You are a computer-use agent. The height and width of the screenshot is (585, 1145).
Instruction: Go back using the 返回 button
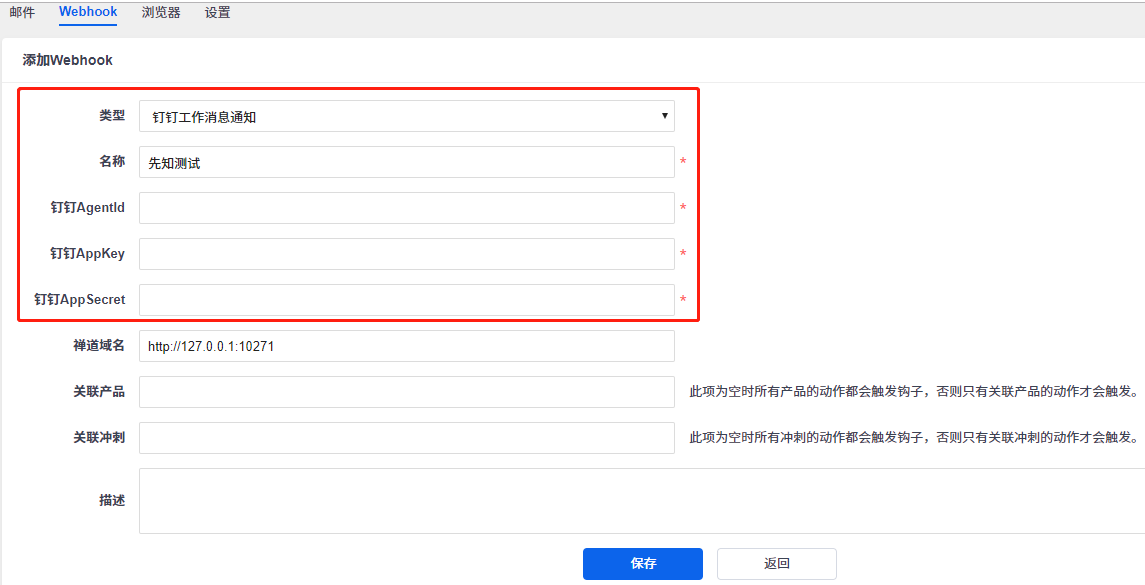click(x=777, y=564)
